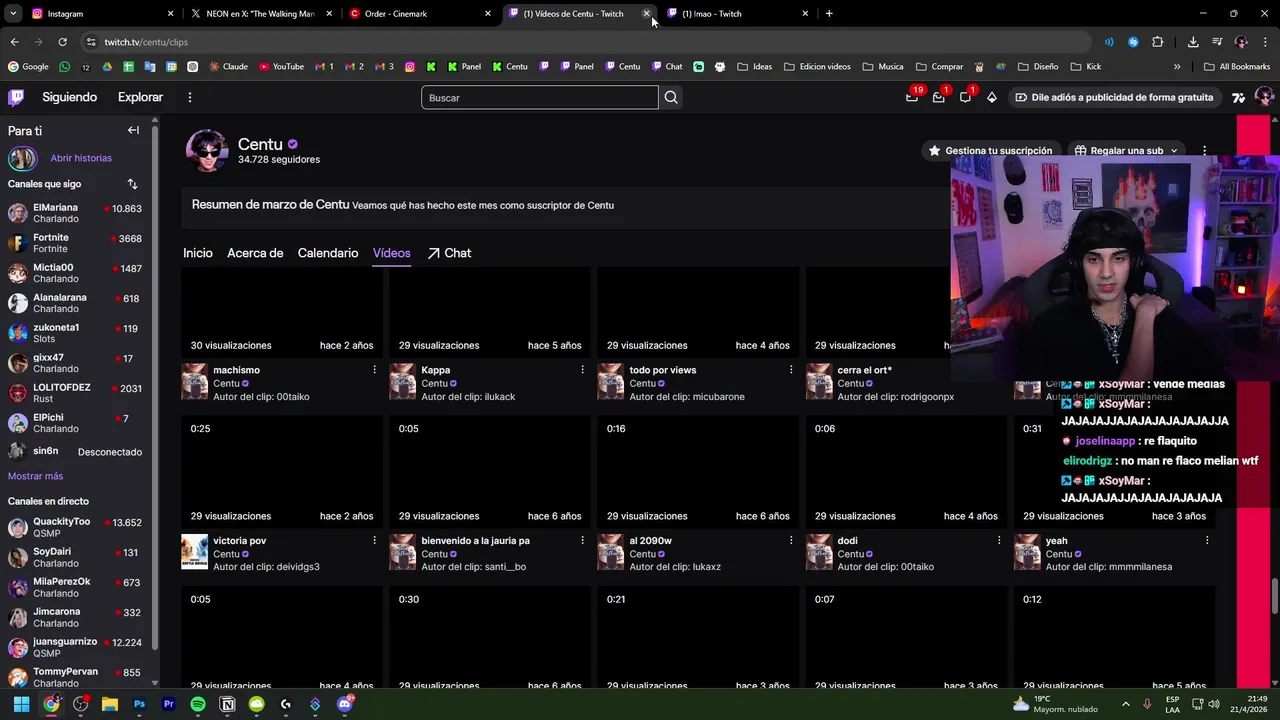1280x720 pixels.
Task: Click the search magnifier button
Action: 671,97
